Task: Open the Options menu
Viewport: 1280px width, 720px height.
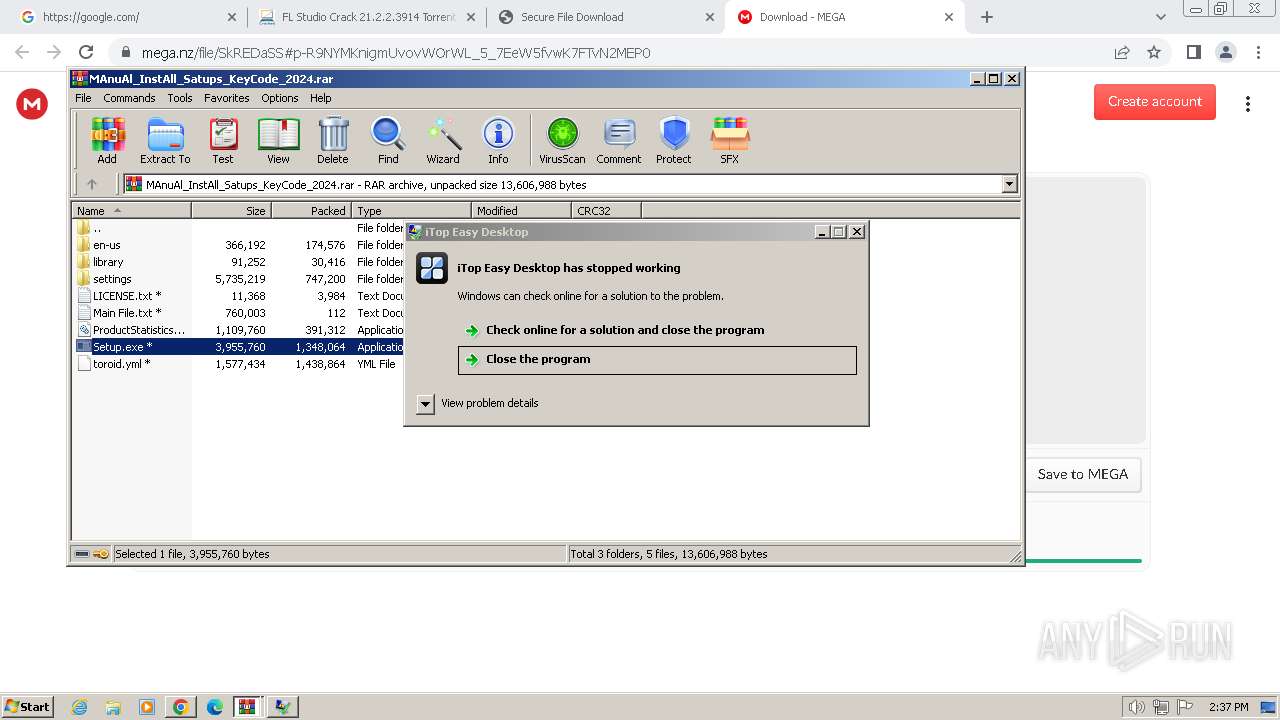Action: [x=280, y=98]
